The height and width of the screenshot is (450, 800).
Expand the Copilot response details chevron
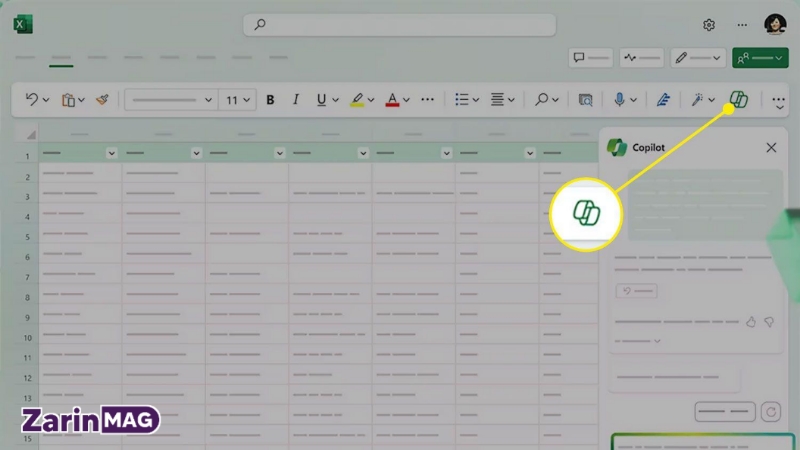[657, 341]
